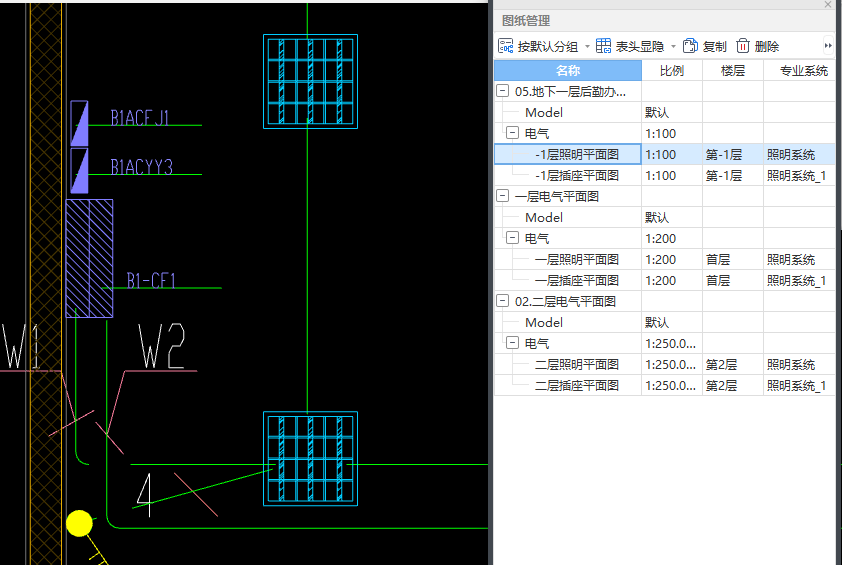Open the 按默认分组 dropdown arrow
This screenshot has height=565, width=842.
[587, 47]
